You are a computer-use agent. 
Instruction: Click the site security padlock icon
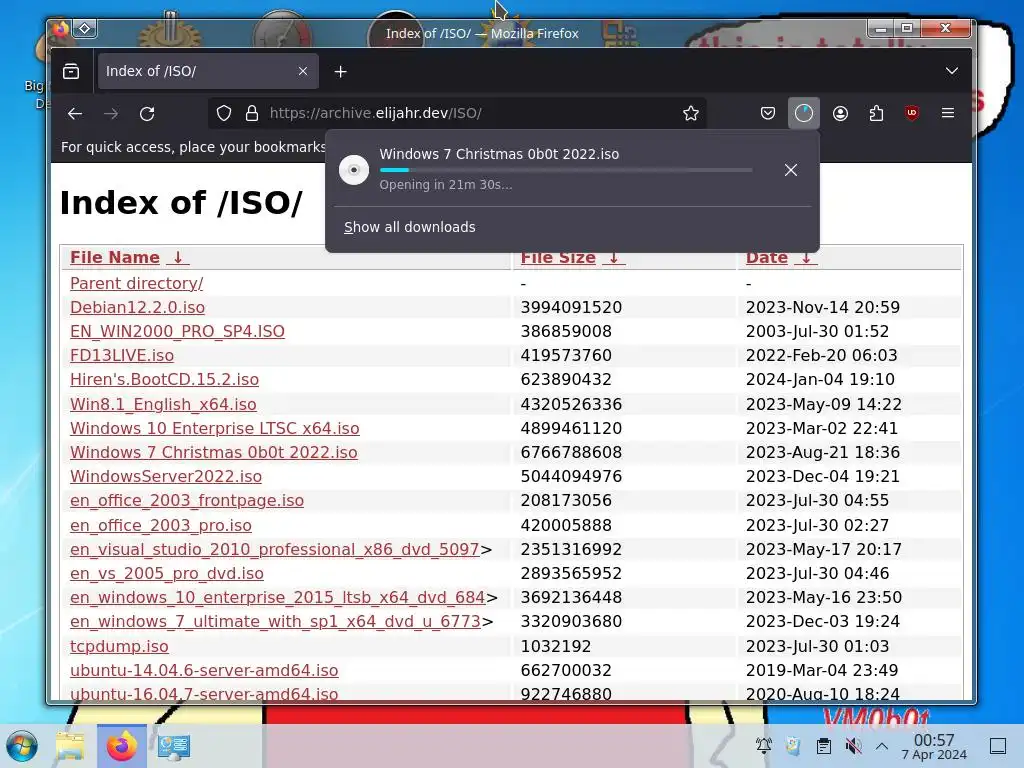251,114
